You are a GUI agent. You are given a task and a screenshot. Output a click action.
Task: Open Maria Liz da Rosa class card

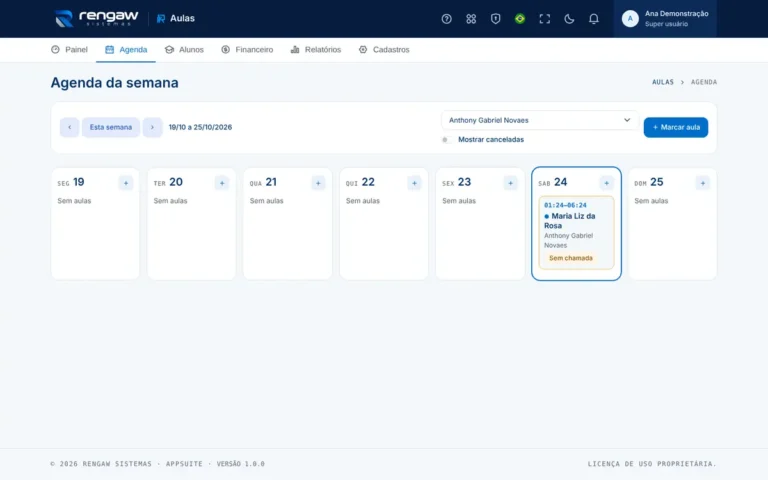click(x=576, y=233)
